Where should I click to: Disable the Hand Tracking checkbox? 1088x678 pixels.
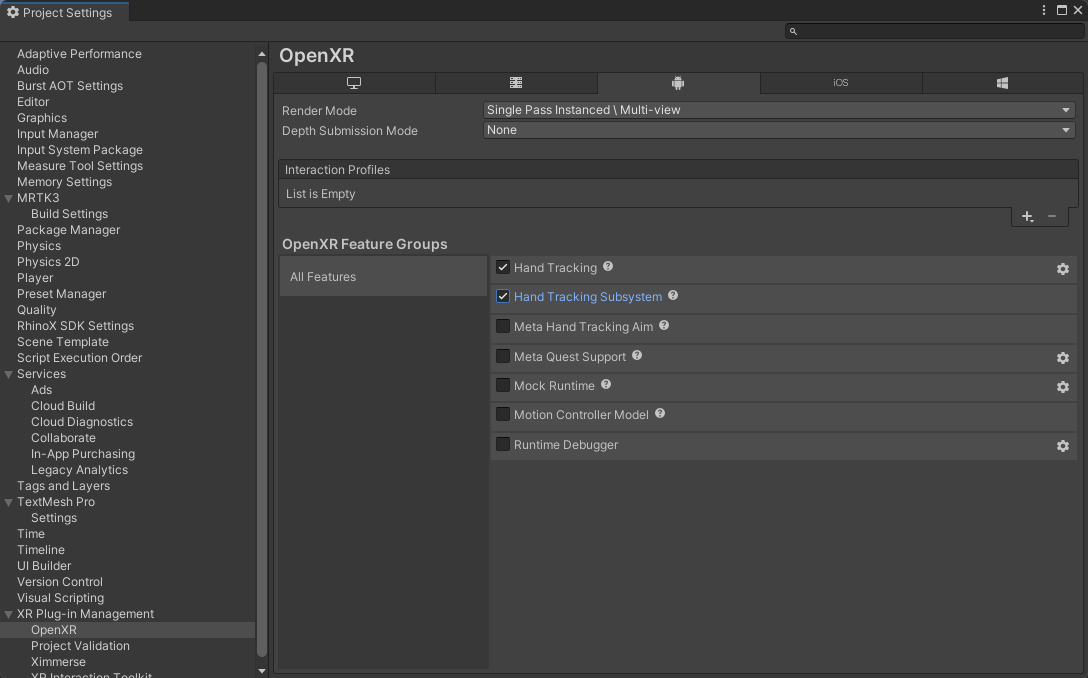pos(503,267)
